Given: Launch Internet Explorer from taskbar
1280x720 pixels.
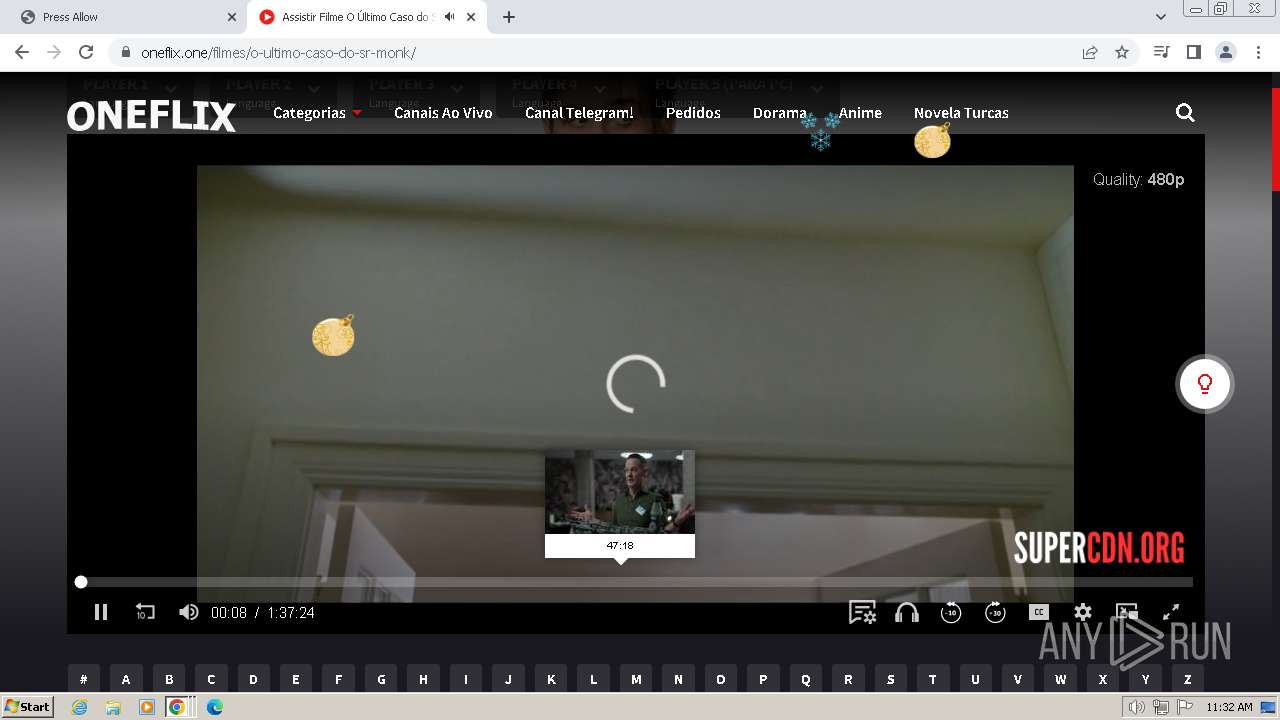Looking at the screenshot, I should click(80, 707).
